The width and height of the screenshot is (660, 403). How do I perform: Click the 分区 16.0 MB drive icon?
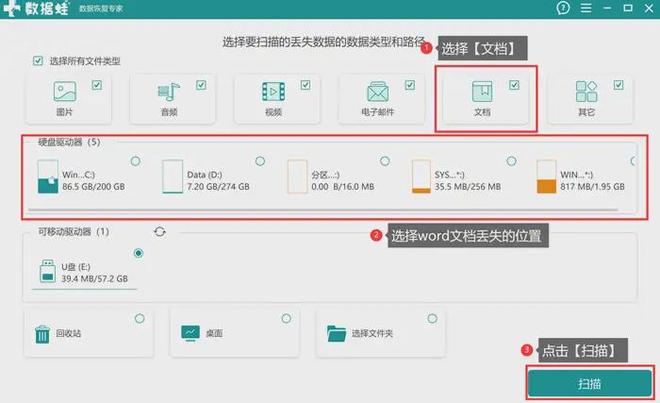(x=297, y=176)
